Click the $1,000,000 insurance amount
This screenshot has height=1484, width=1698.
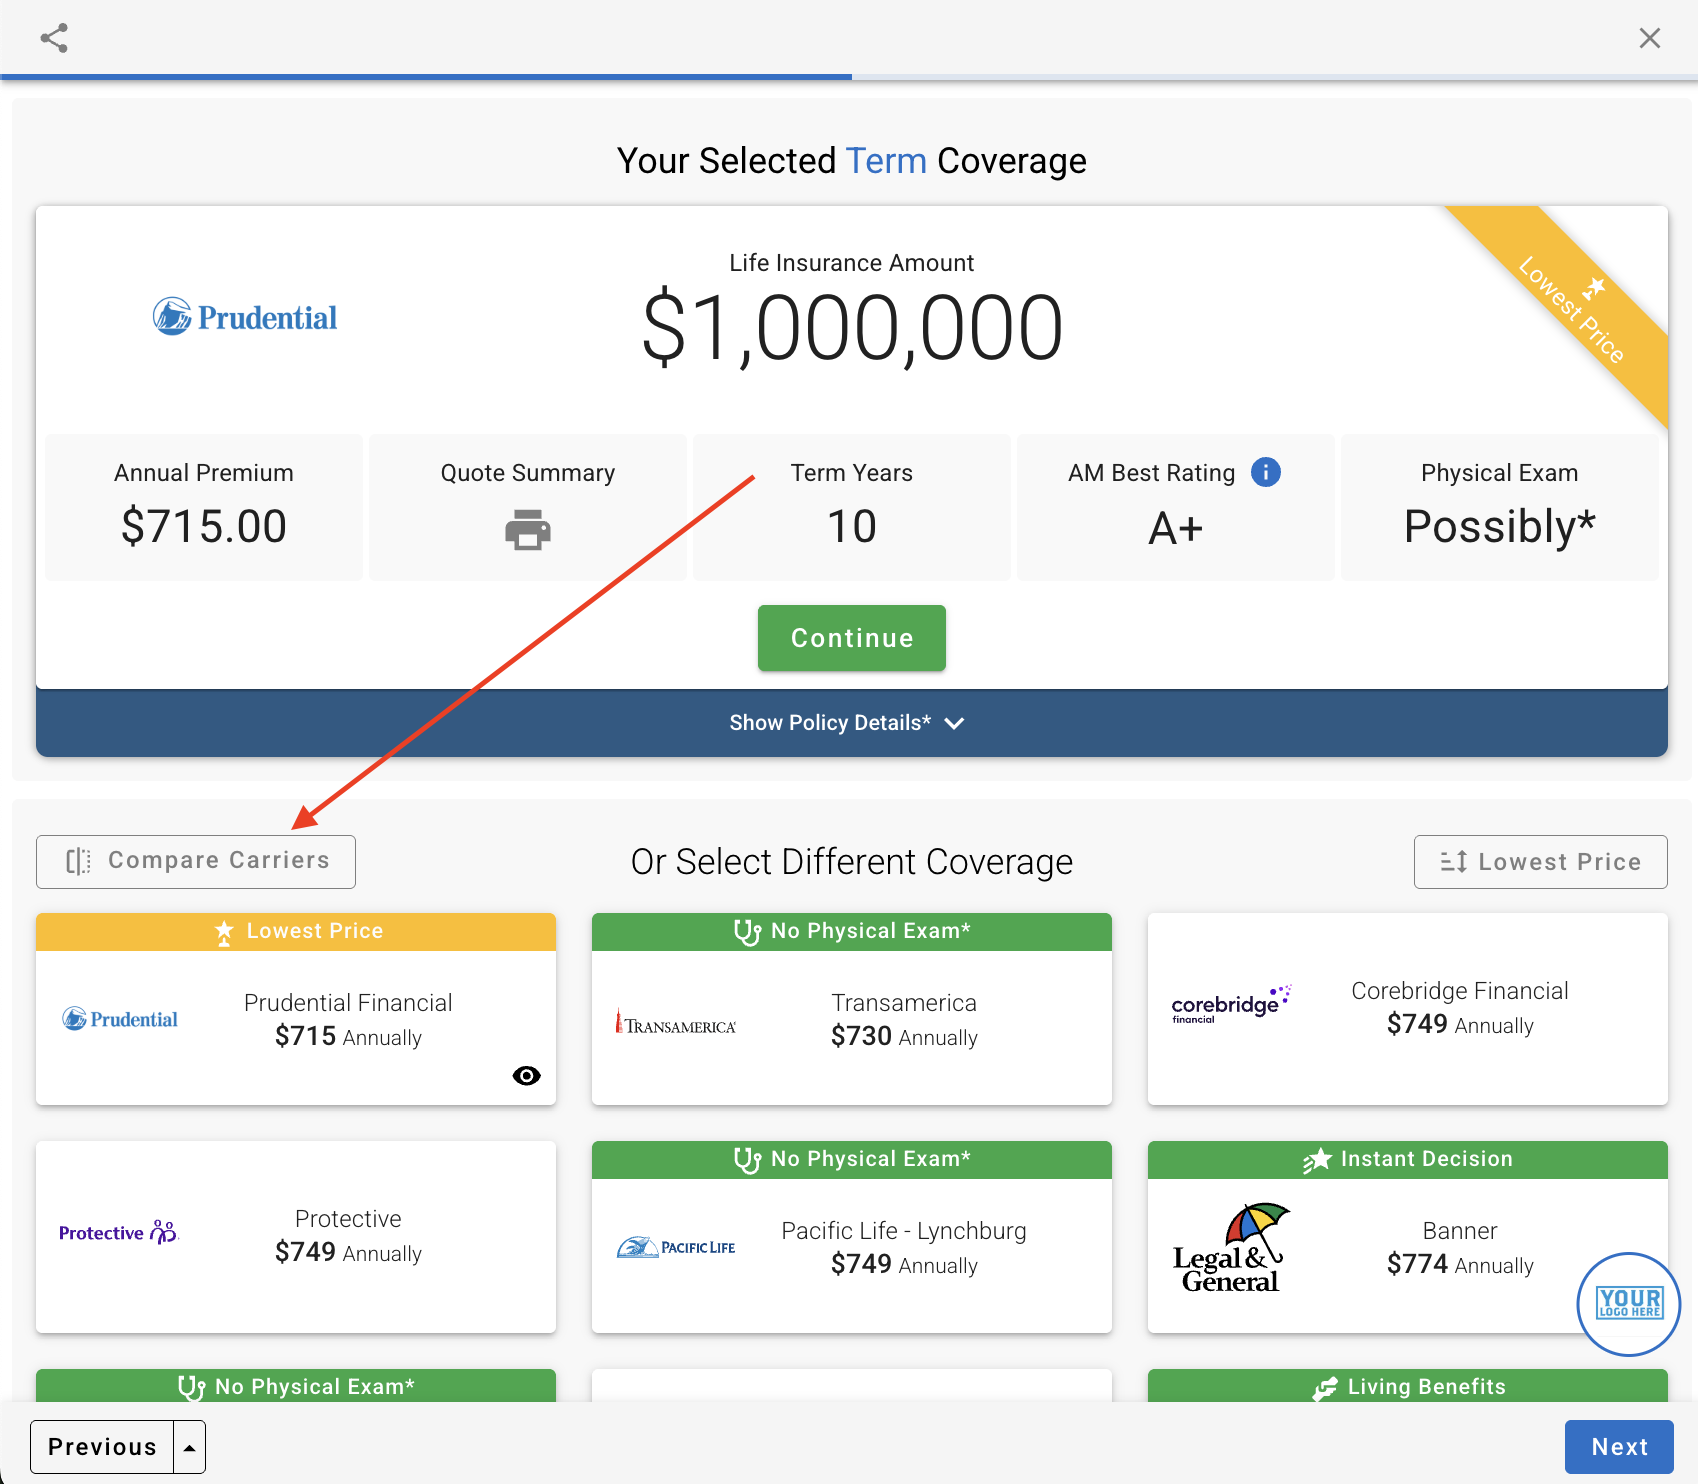[x=852, y=327]
